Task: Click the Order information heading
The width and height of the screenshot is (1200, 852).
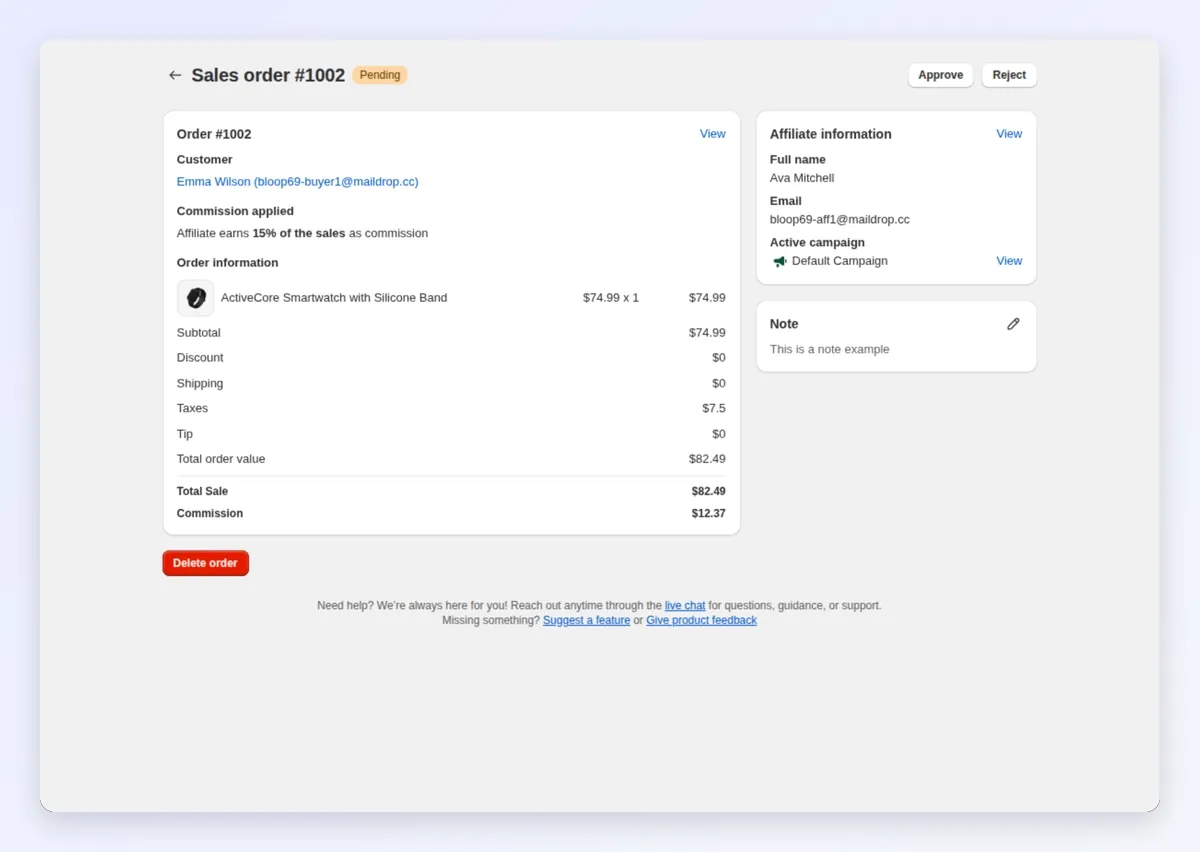Action: point(228,263)
